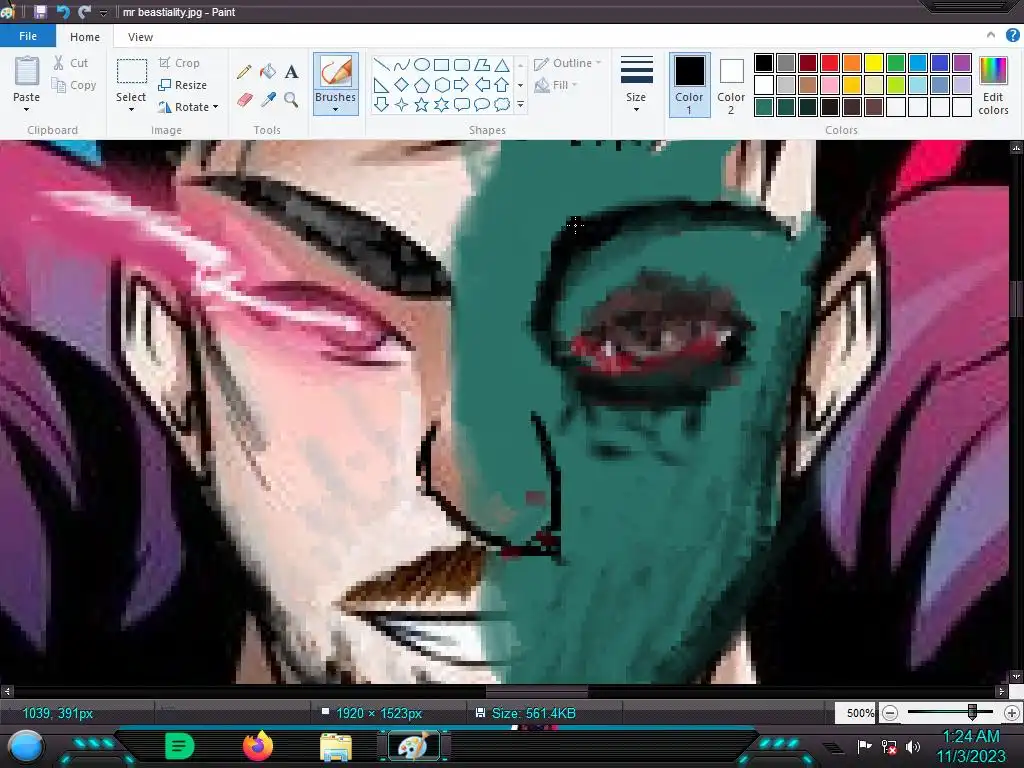Set Color 2 as active

click(731, 86)
